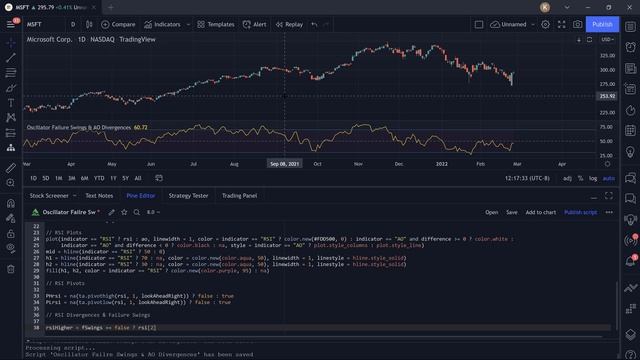Image resolution: width=640 pixels, height=360 pixels.
Task: Expand the Stock Screener dropdown arrow
Action: coord(75,196)
